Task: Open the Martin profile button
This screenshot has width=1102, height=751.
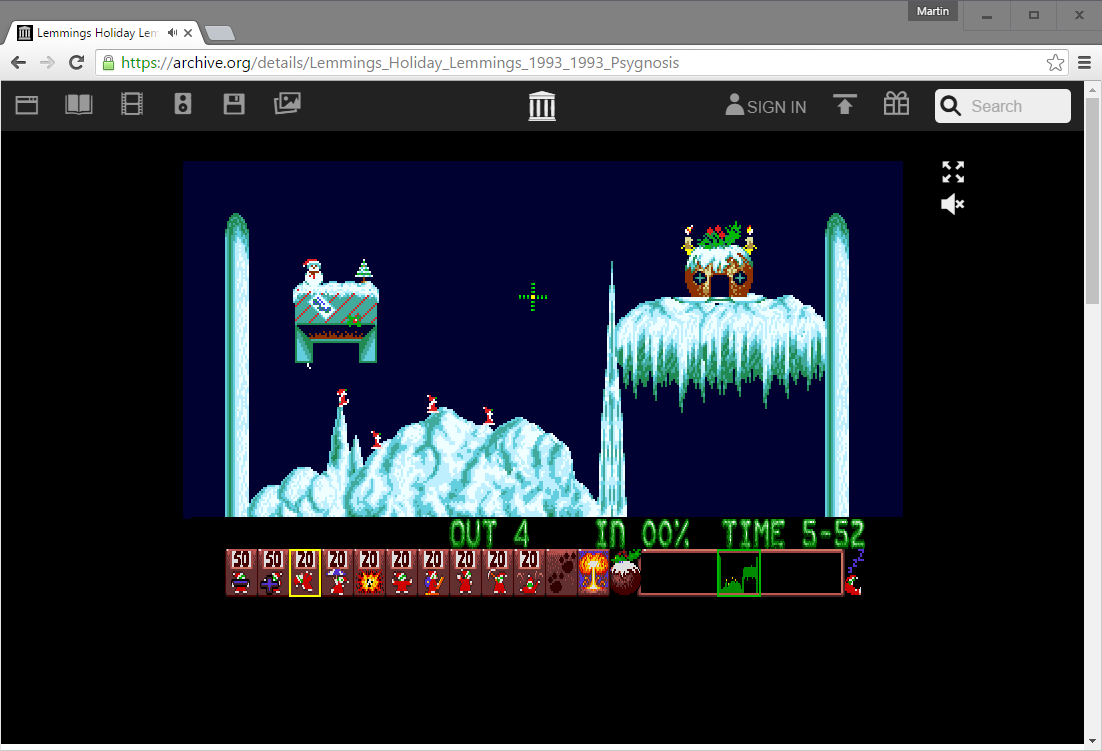Action: pyautogui.click(x=933, y=11)
